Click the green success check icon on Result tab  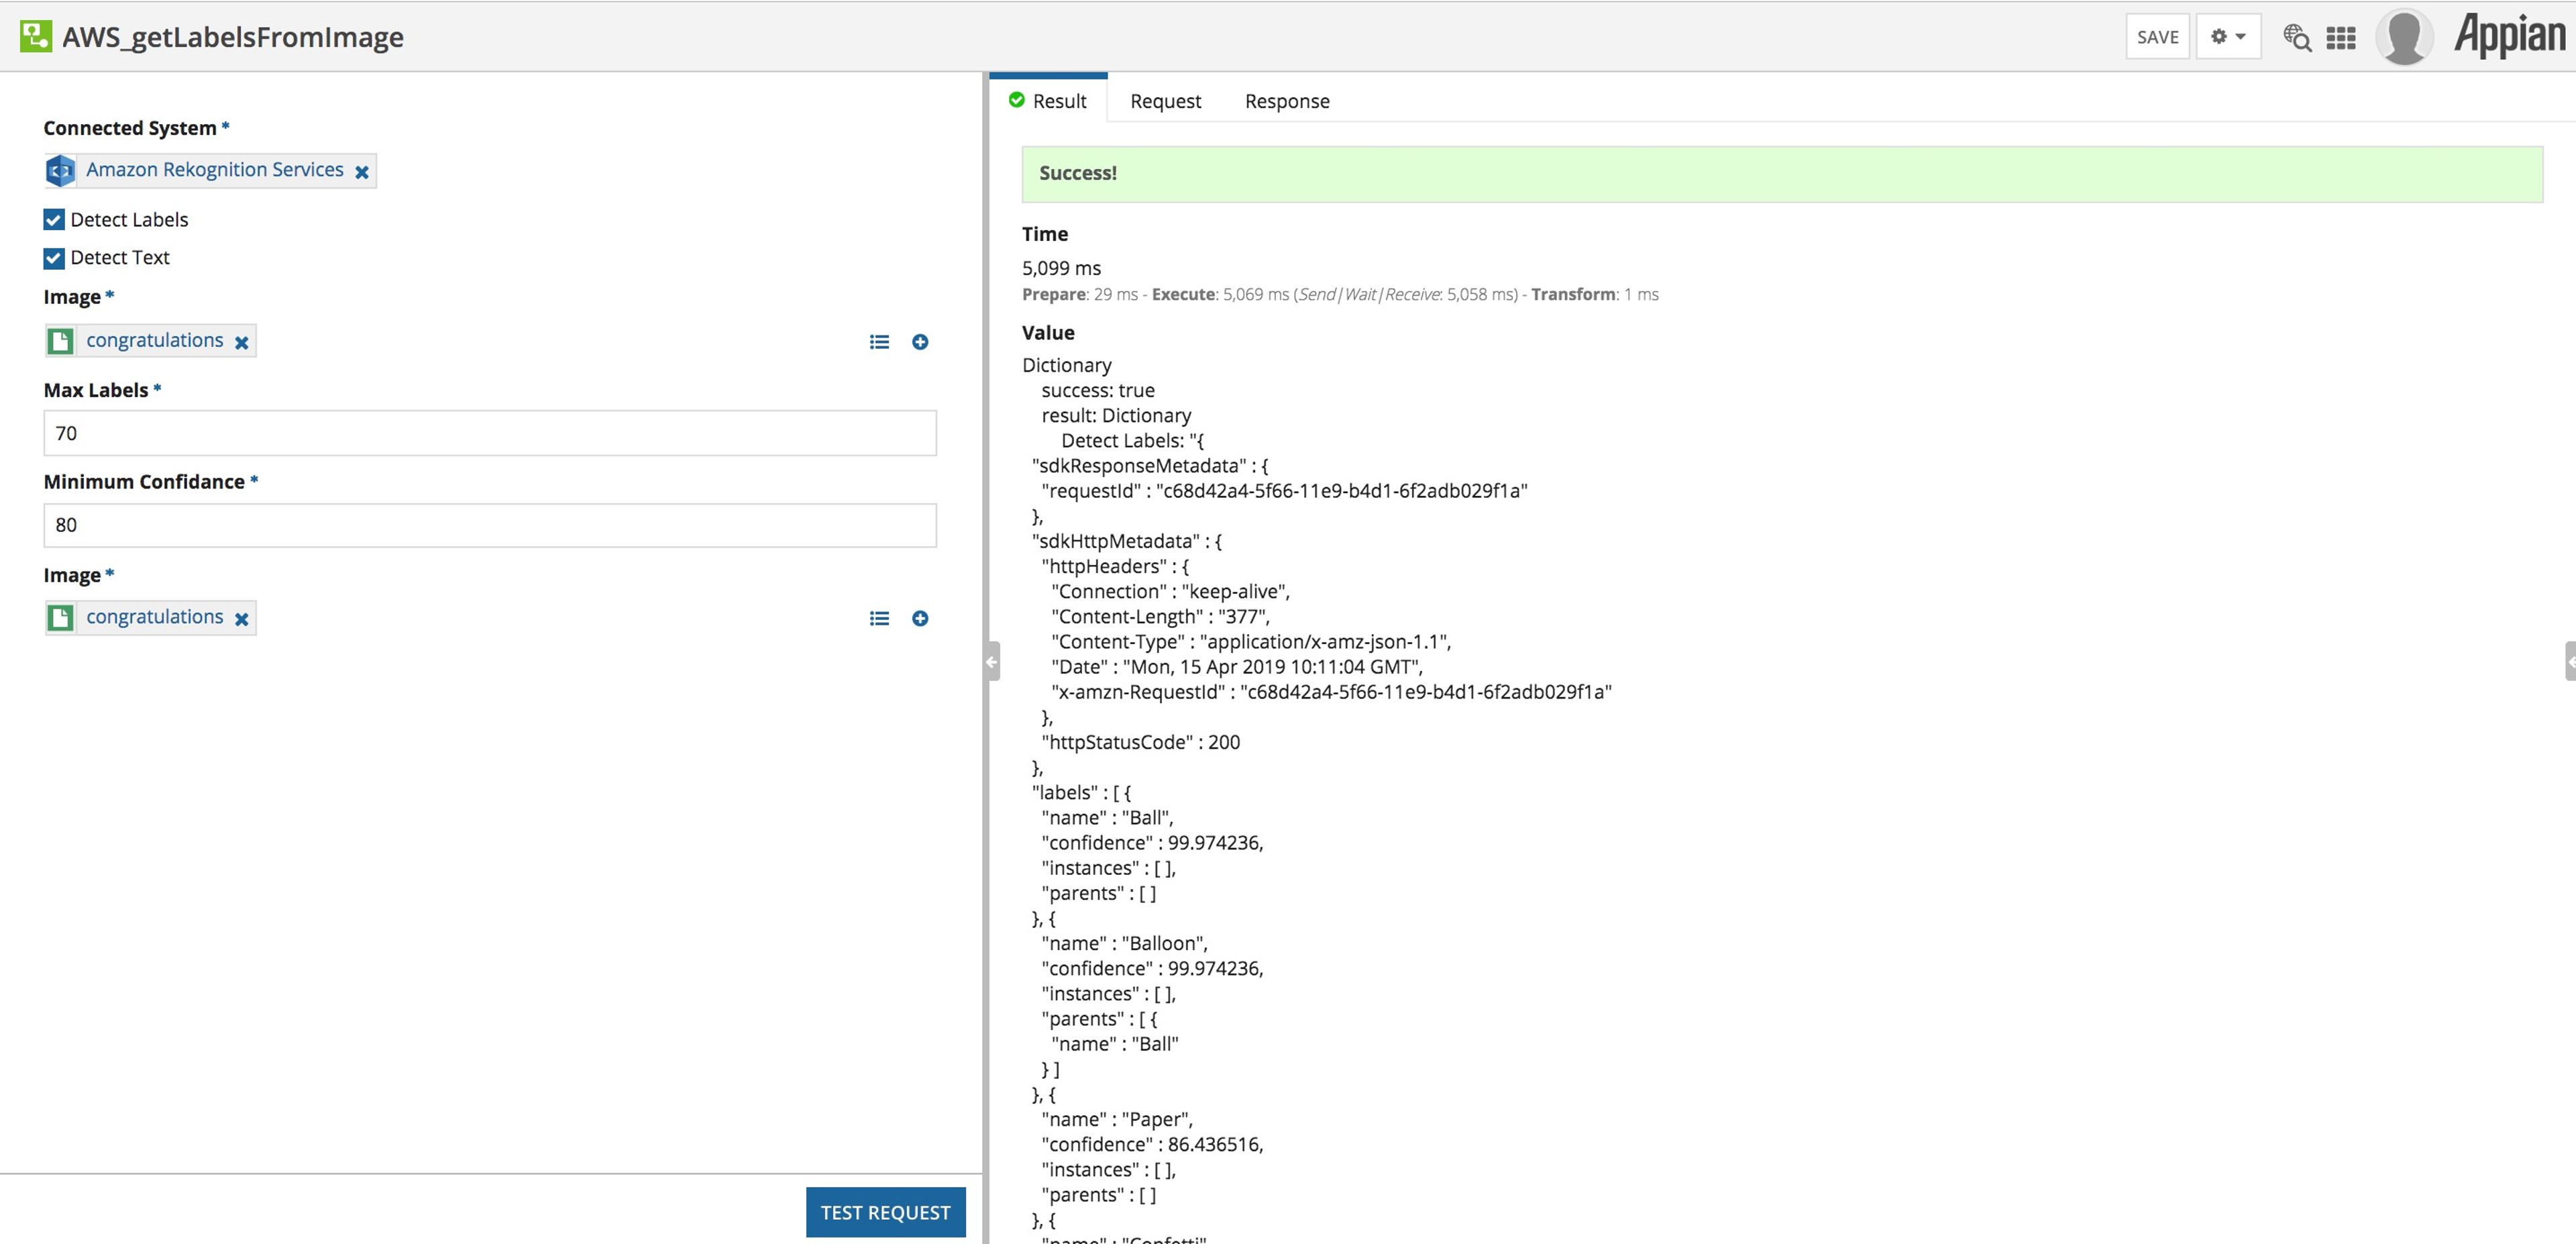1017,100
